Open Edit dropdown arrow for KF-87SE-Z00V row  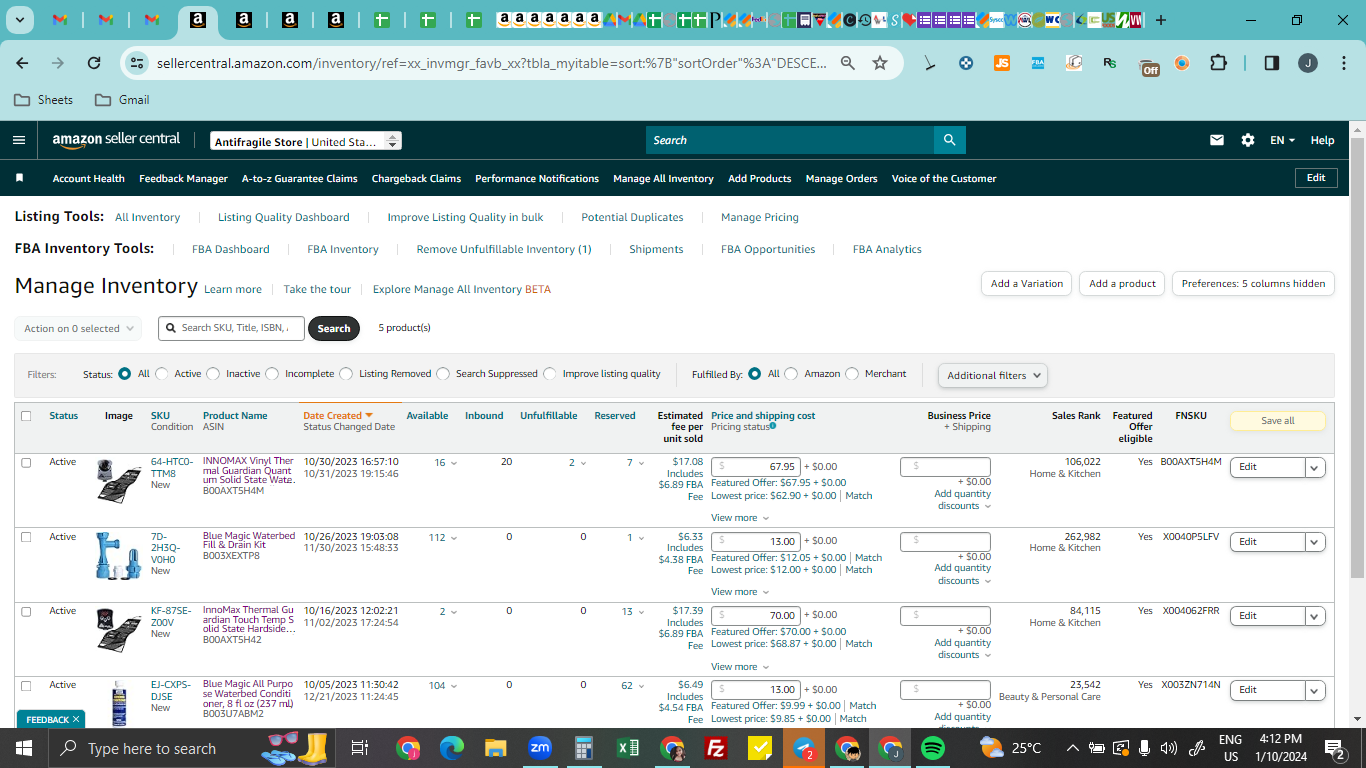click(1315, 616)
